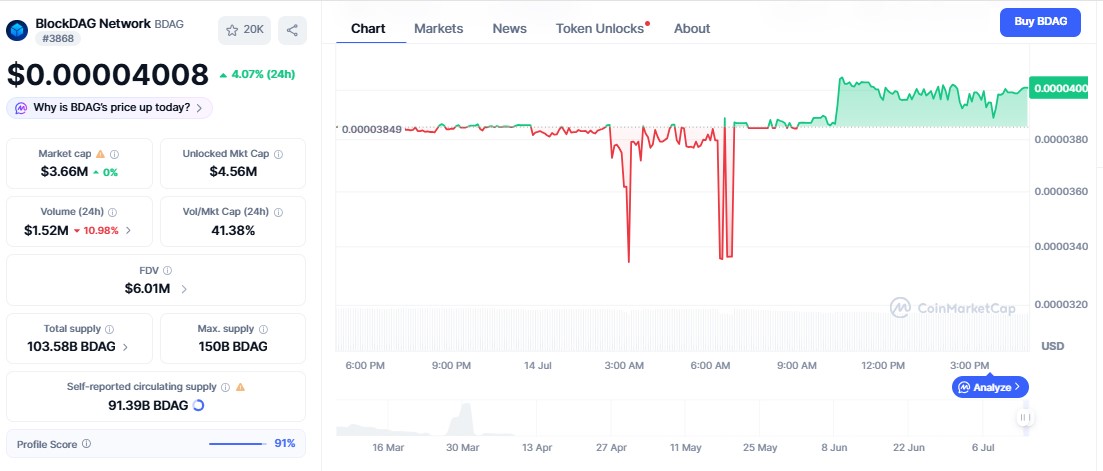
Task: Expand the Total supply 103.58B BDAG chevron
Action: [x=125, y=347]
